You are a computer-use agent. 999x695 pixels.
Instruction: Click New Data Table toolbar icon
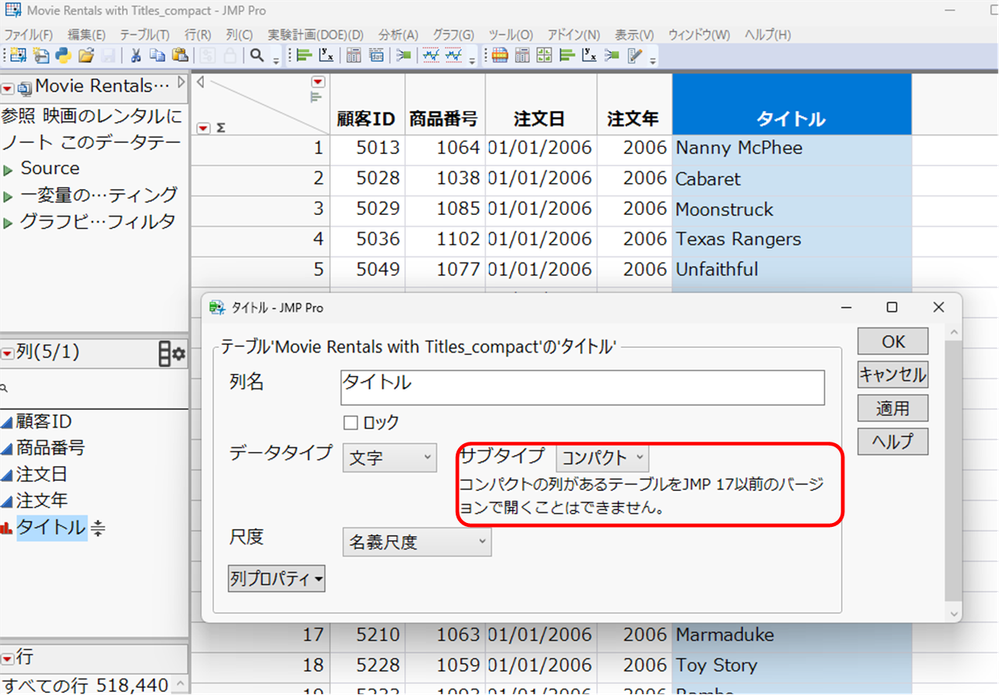(x=18, y=55)
